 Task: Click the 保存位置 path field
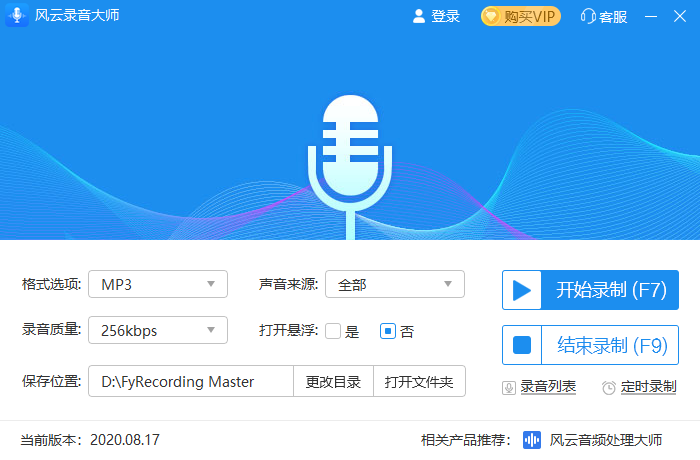(x=190, y=381)
